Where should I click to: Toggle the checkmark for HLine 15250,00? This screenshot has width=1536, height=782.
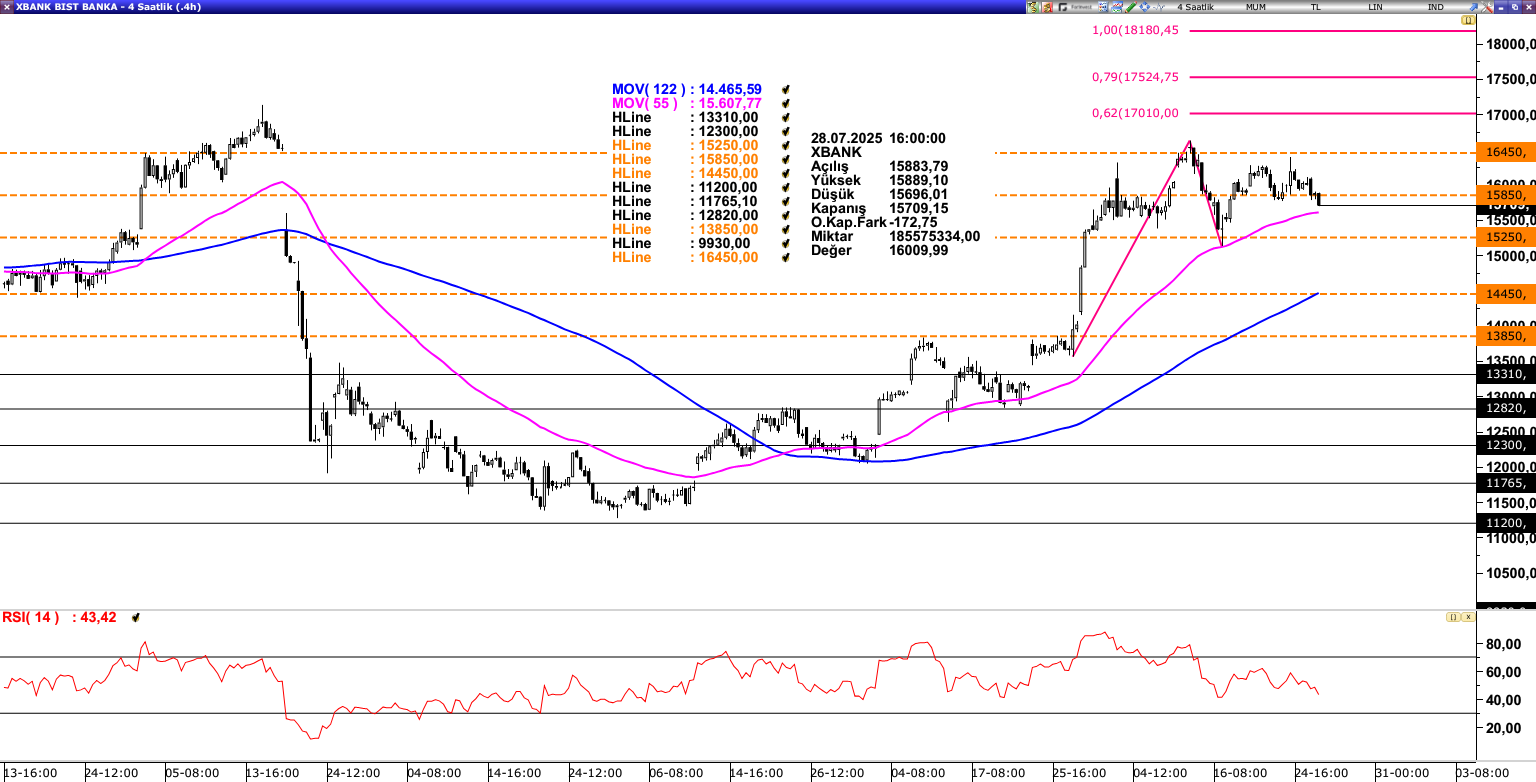[786, 145]
